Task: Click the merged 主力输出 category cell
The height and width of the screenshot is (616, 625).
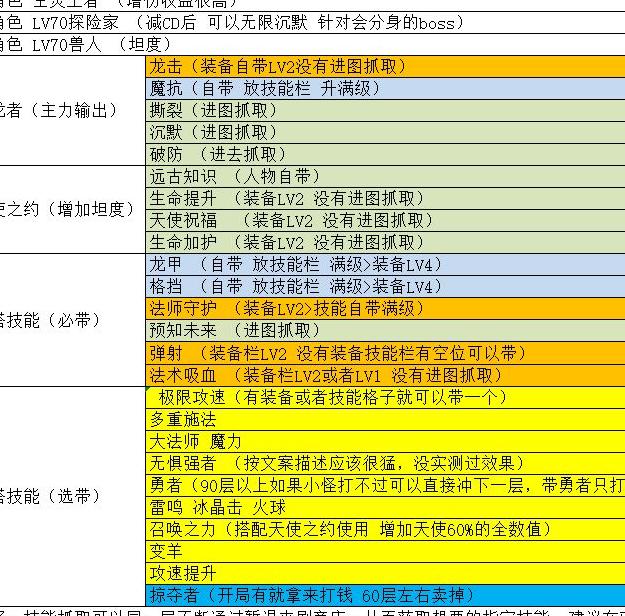Action: [70, 110]
